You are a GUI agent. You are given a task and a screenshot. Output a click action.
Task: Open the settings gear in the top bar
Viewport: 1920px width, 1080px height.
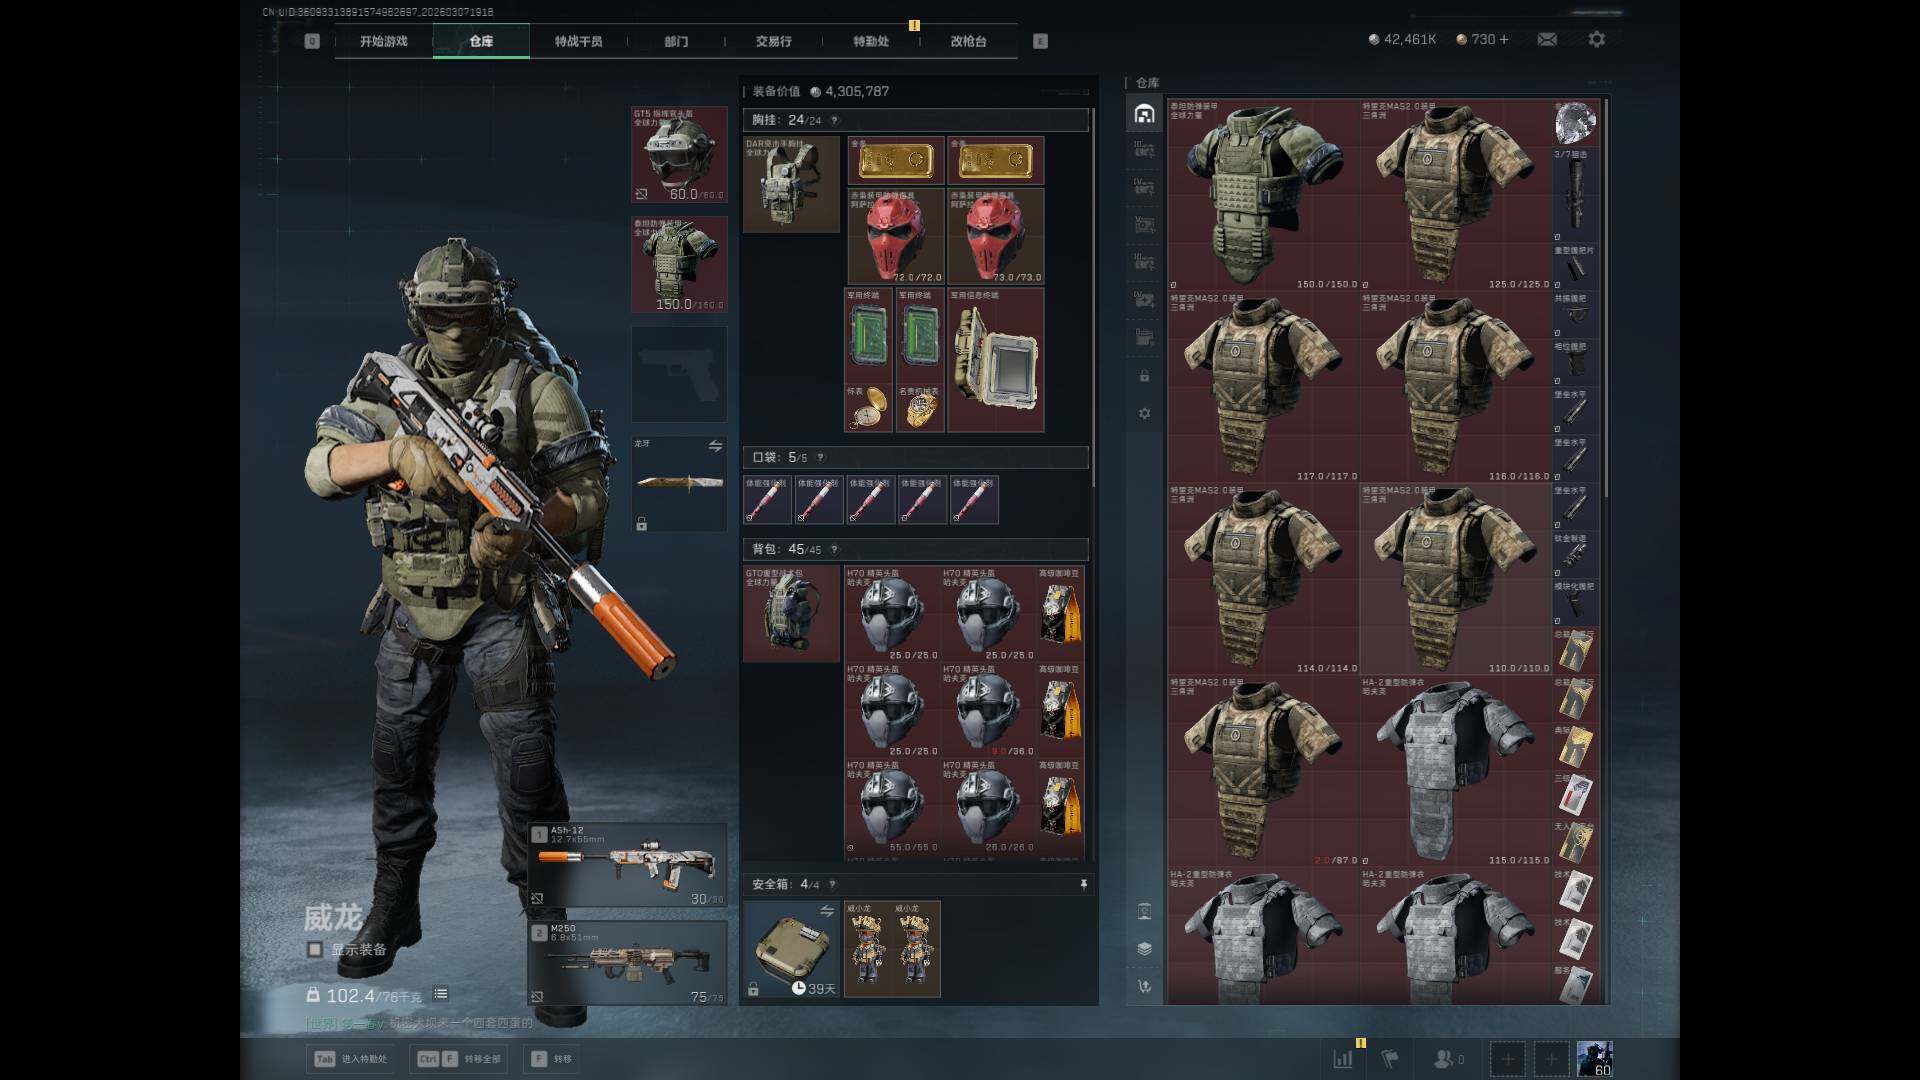point(1596,39)
